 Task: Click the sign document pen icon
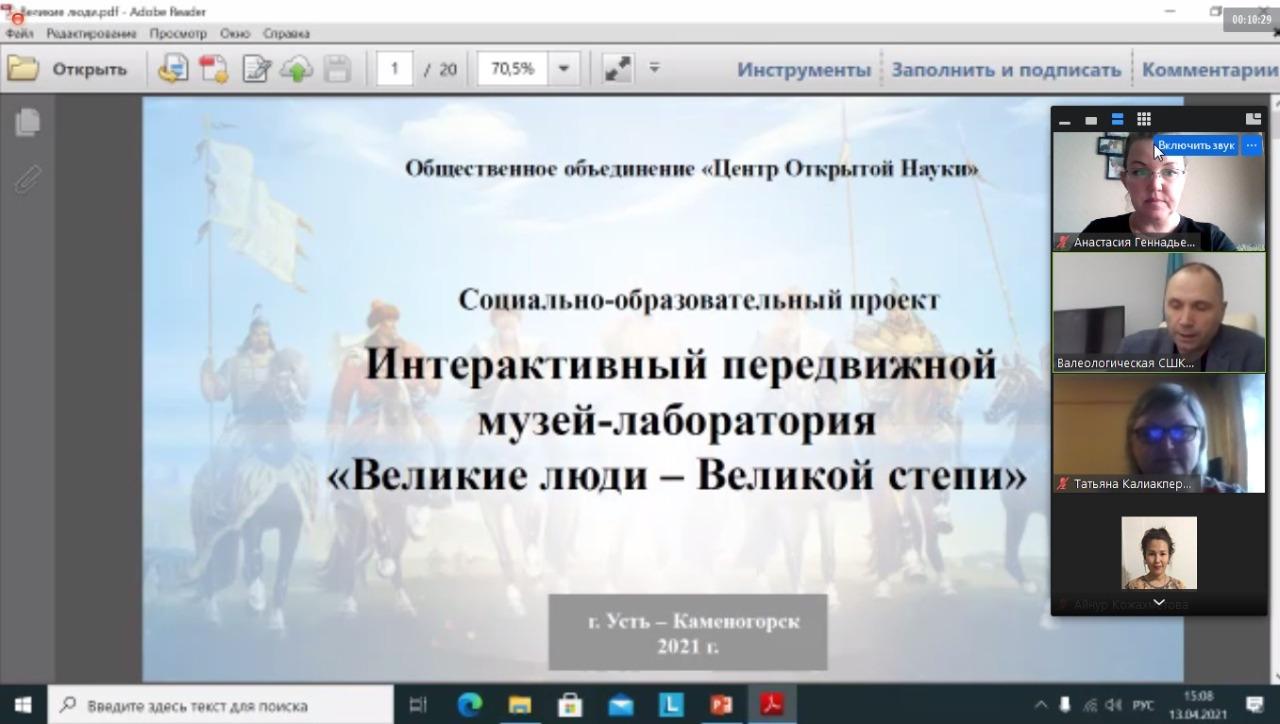point(256,69)
